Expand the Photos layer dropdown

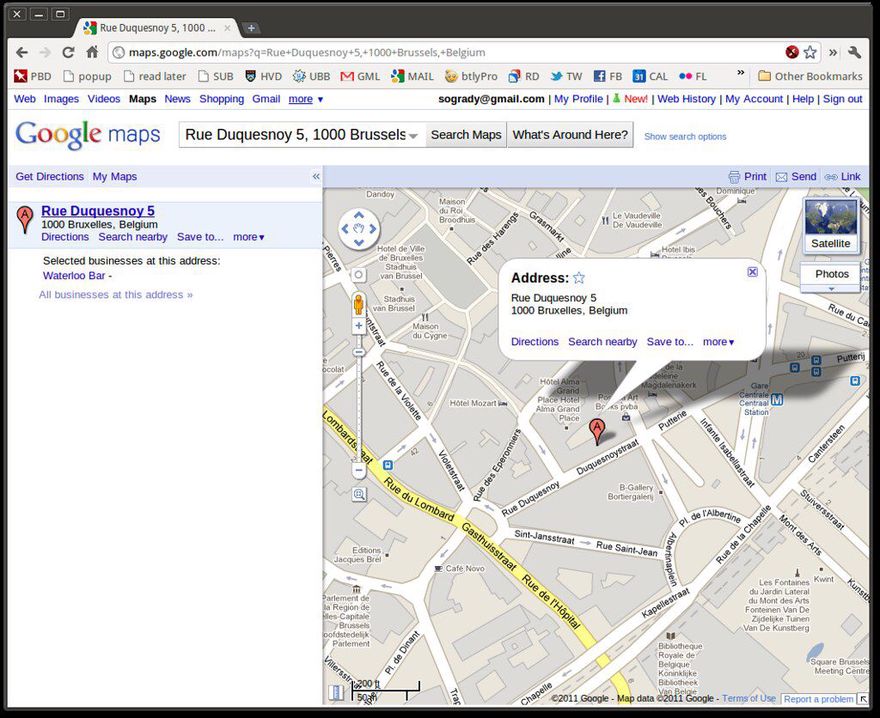click(831, 289)
